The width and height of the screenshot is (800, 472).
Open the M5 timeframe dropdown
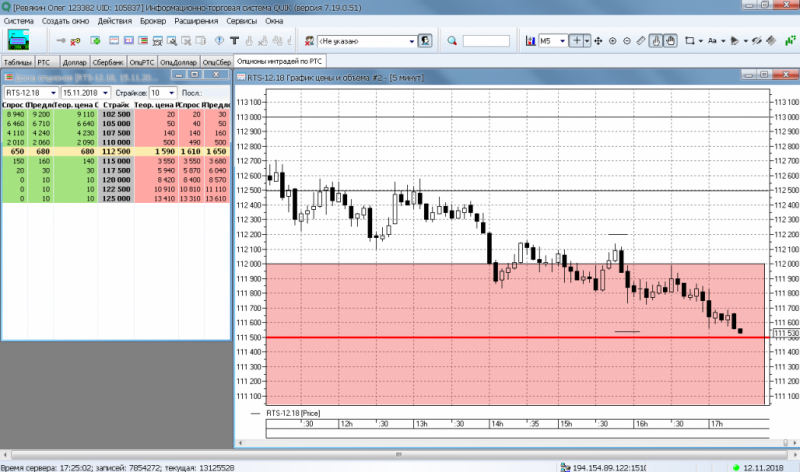pyautogui.click(x=562, y=41)
